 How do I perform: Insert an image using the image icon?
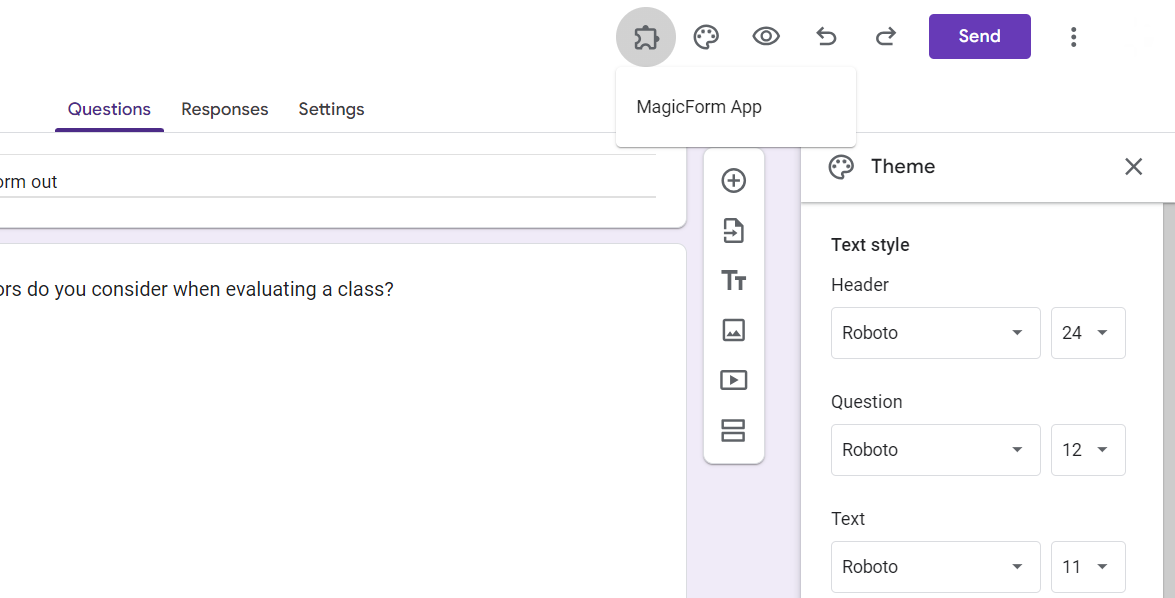734,330
